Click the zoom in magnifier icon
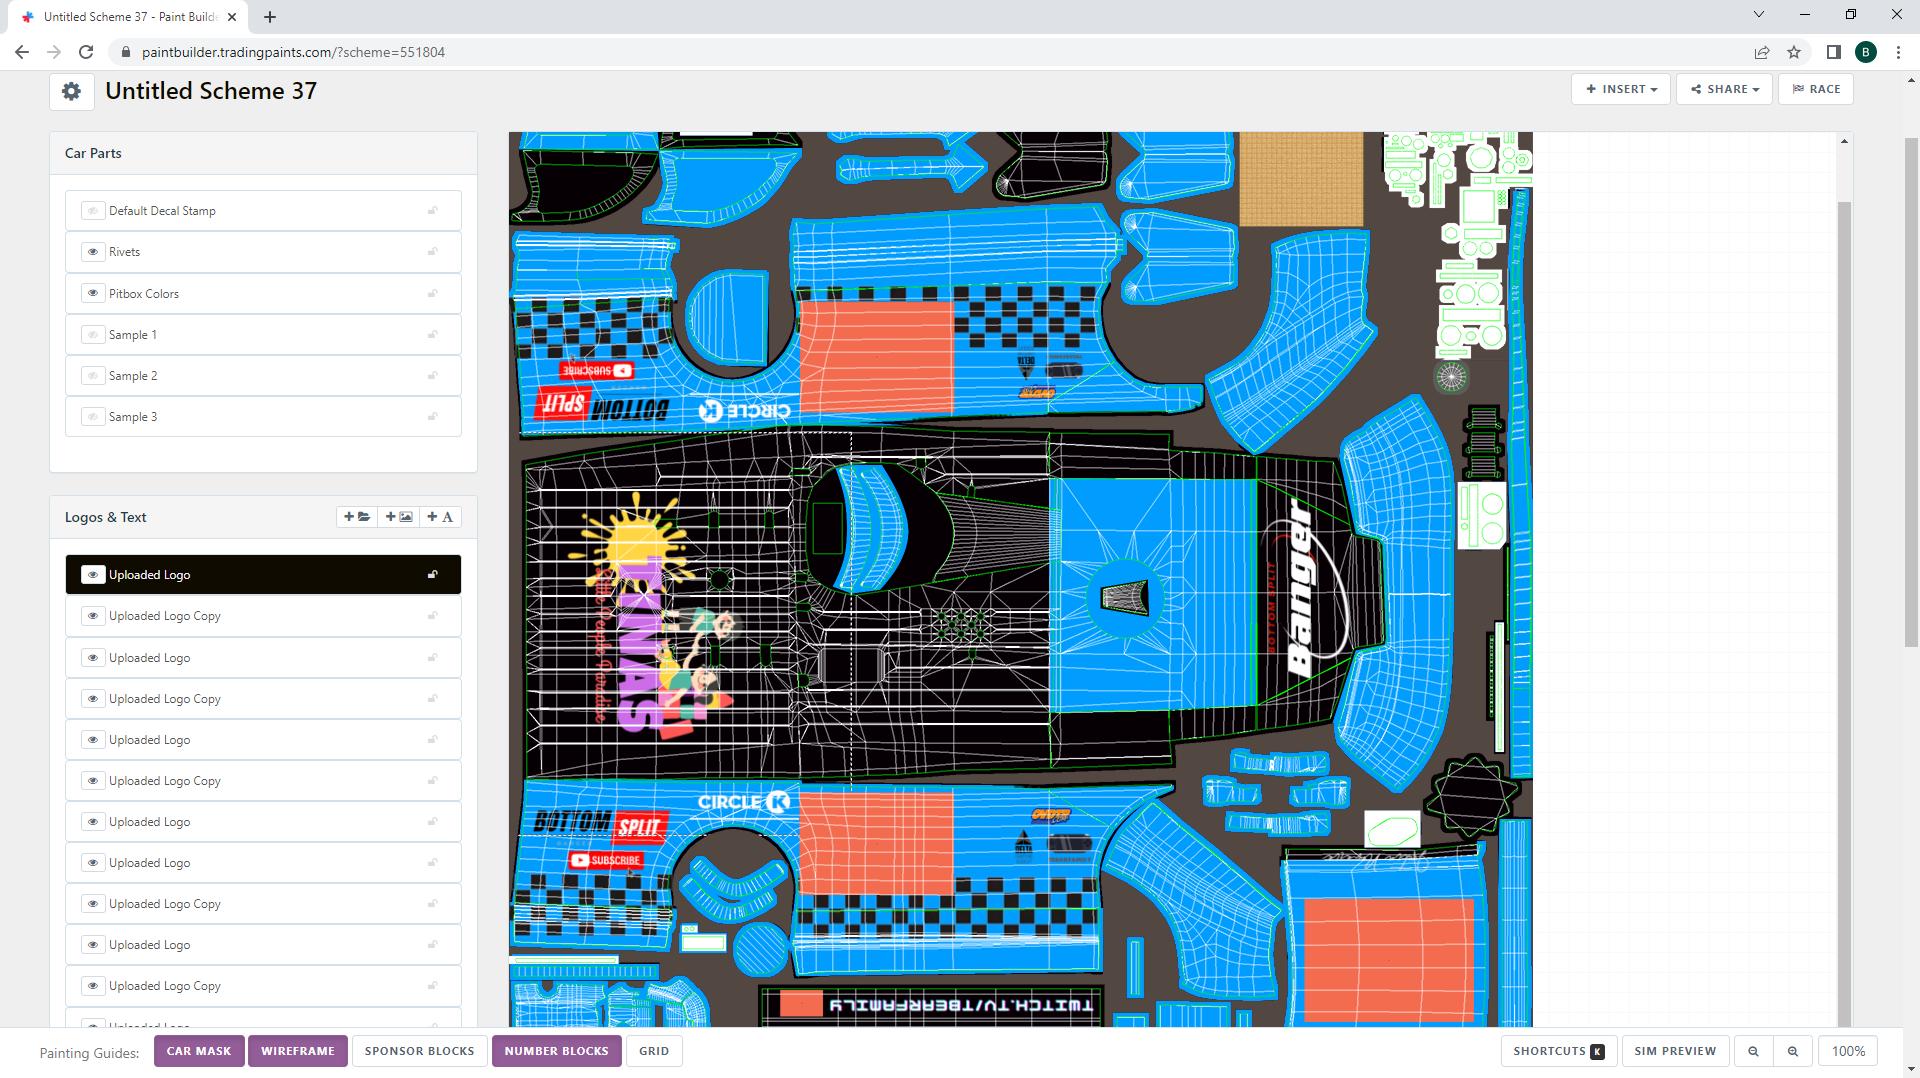The width and height of the screenshot is (1920, 1078). (x=1793, y=1051)
